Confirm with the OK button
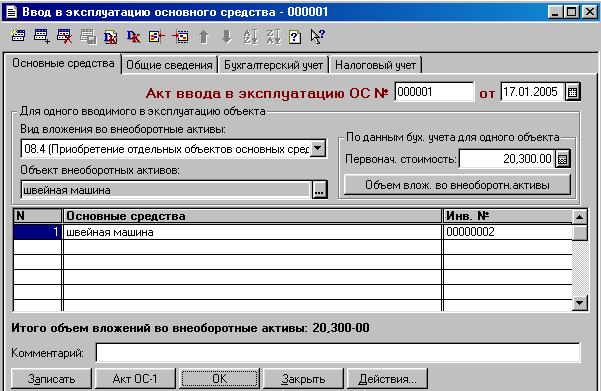This screenshot has height=391, width=601. coord(220,379)
